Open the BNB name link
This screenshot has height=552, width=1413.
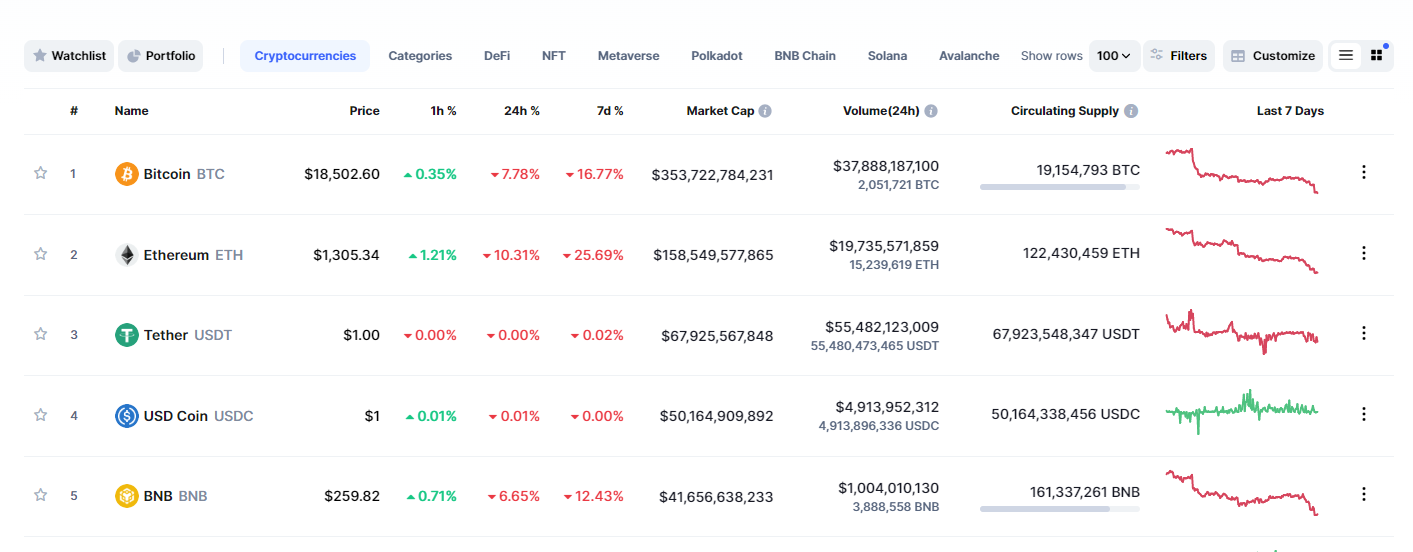[175, 496]
